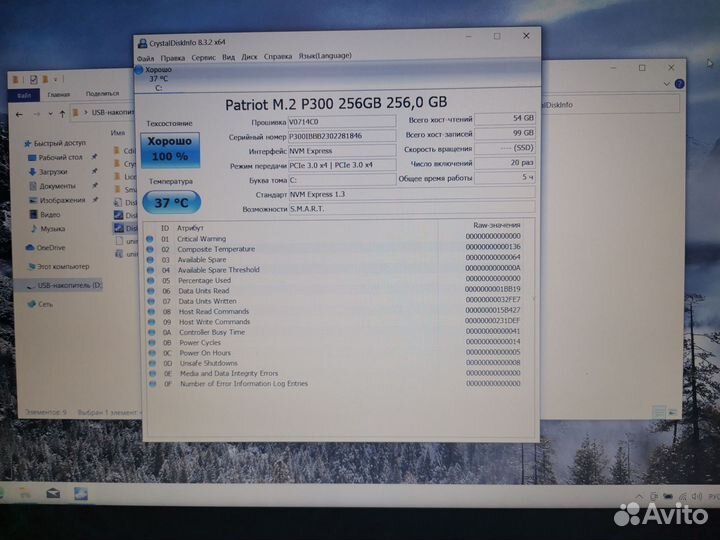Select the Host Read Commands row

pos(334,311)
